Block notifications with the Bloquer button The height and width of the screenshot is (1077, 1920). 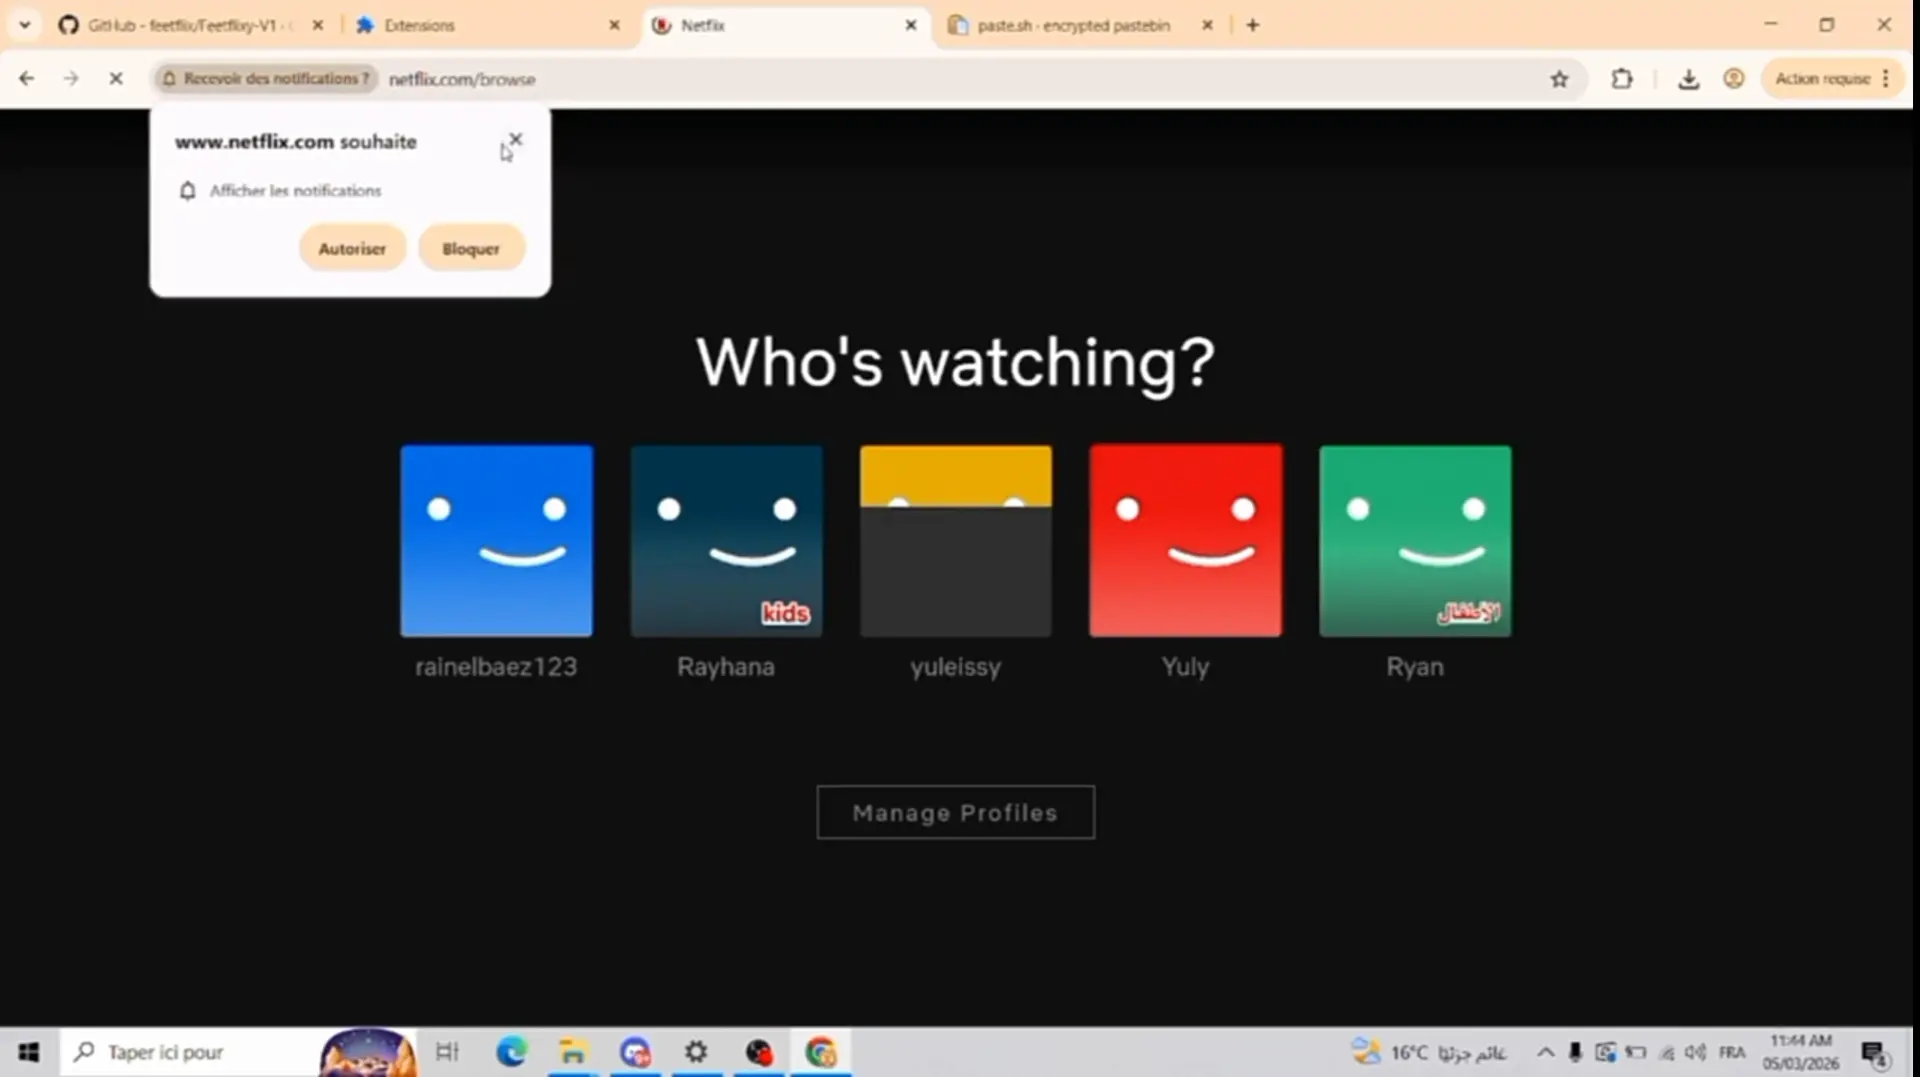tap(471, 248)
